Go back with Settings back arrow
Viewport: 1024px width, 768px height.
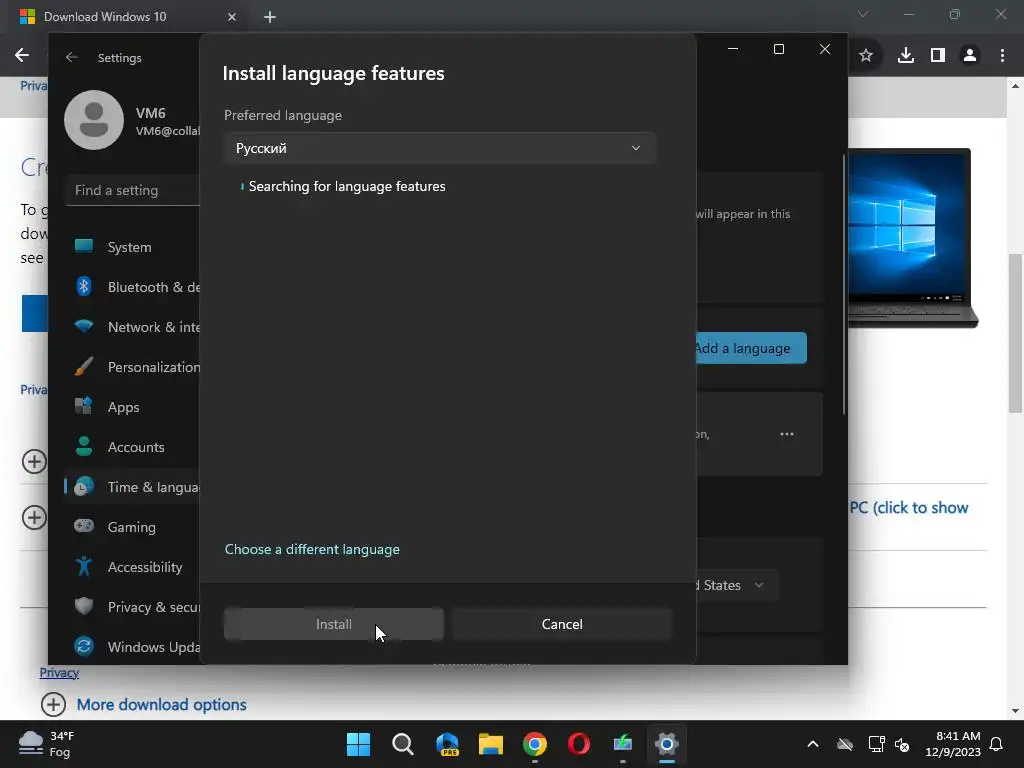[72, 57]
